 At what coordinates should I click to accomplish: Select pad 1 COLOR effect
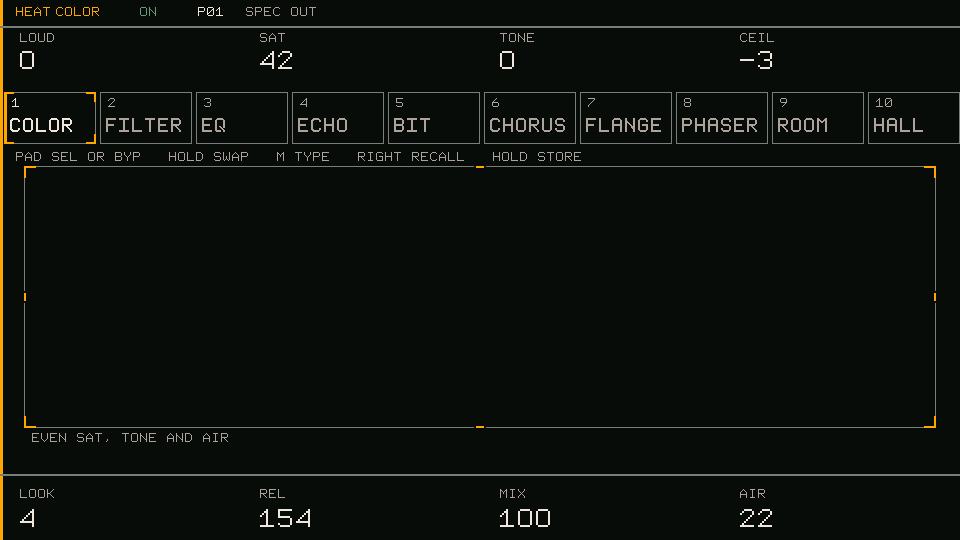point(50,118)
